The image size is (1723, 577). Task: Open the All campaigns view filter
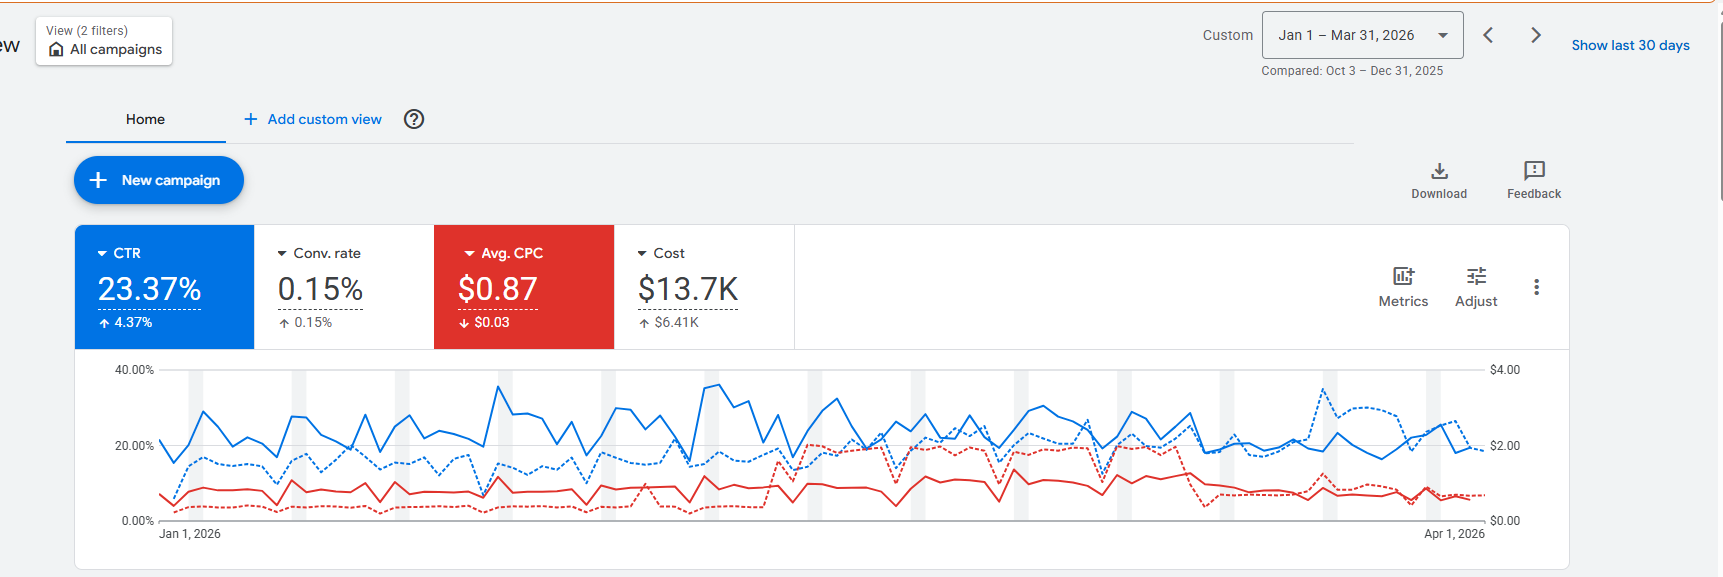pyautogui.click(x=104, y=41)
